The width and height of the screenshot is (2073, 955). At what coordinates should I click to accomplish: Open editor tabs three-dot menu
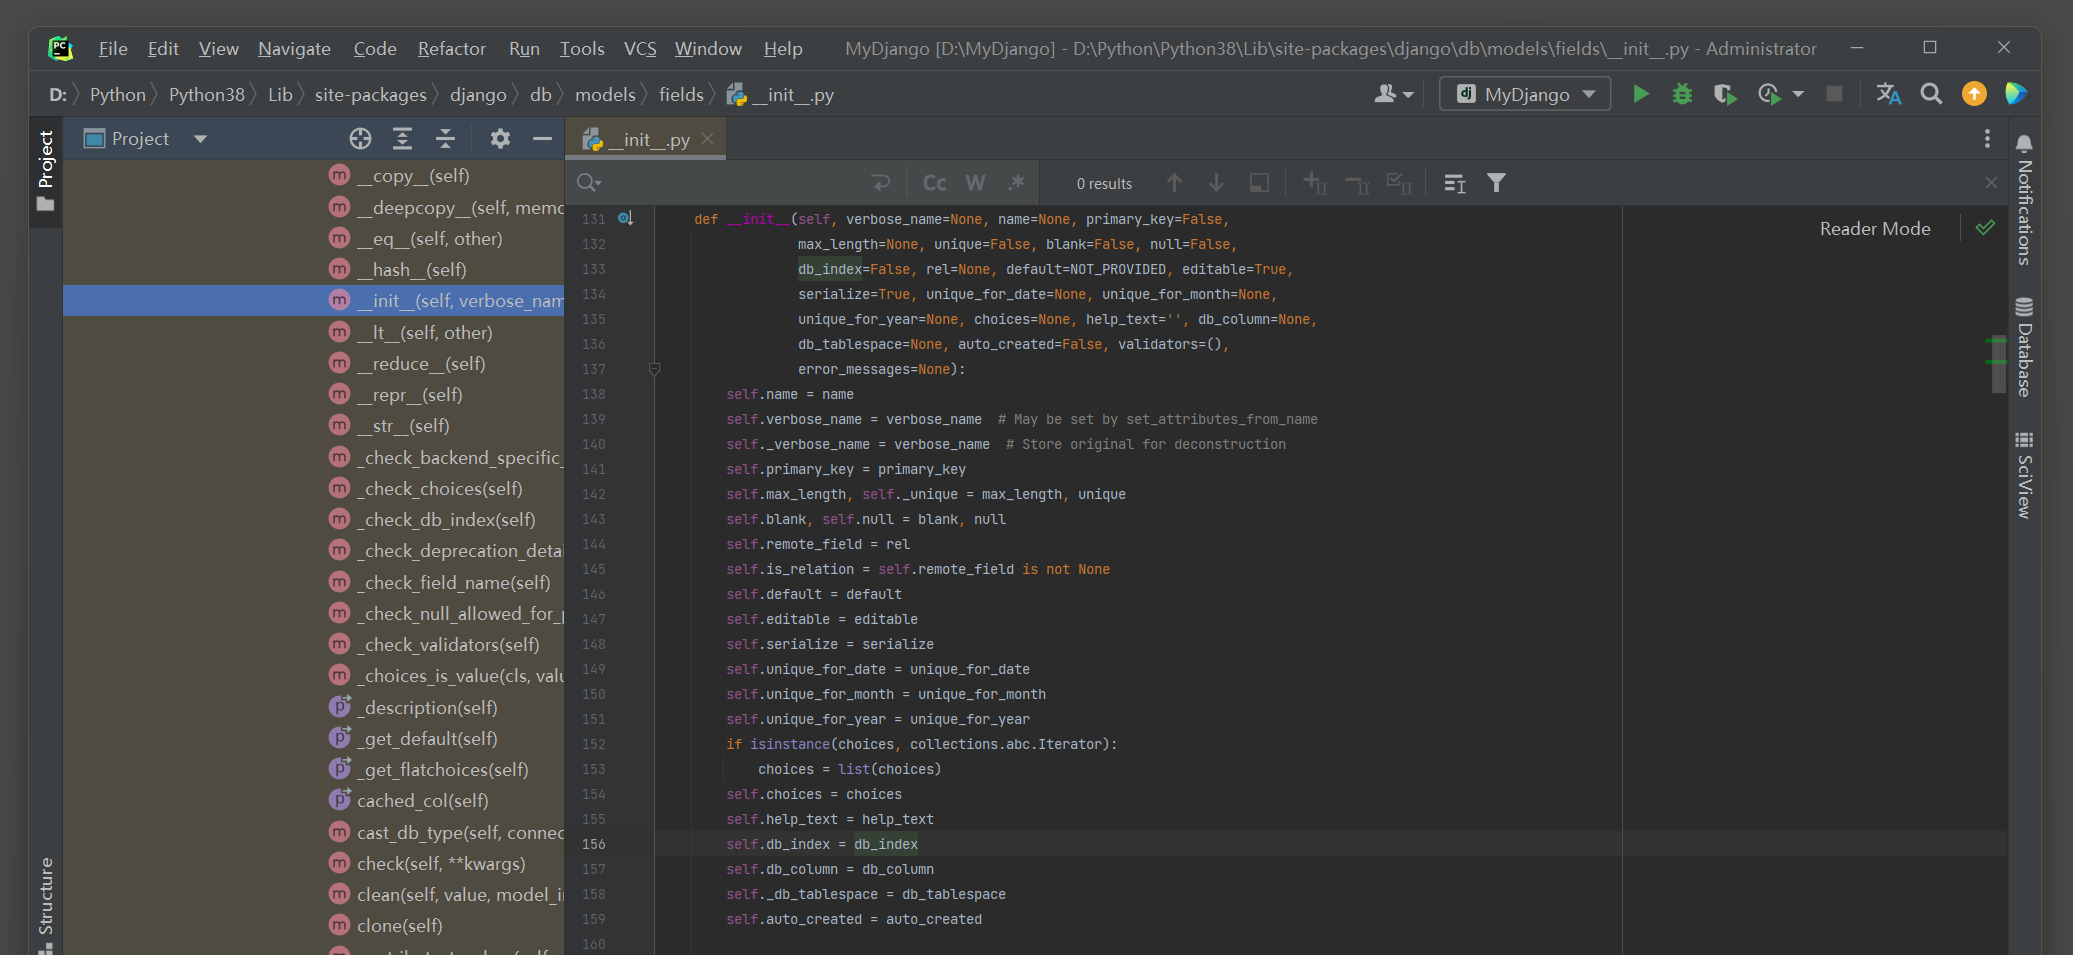(x=1987, y=139)
